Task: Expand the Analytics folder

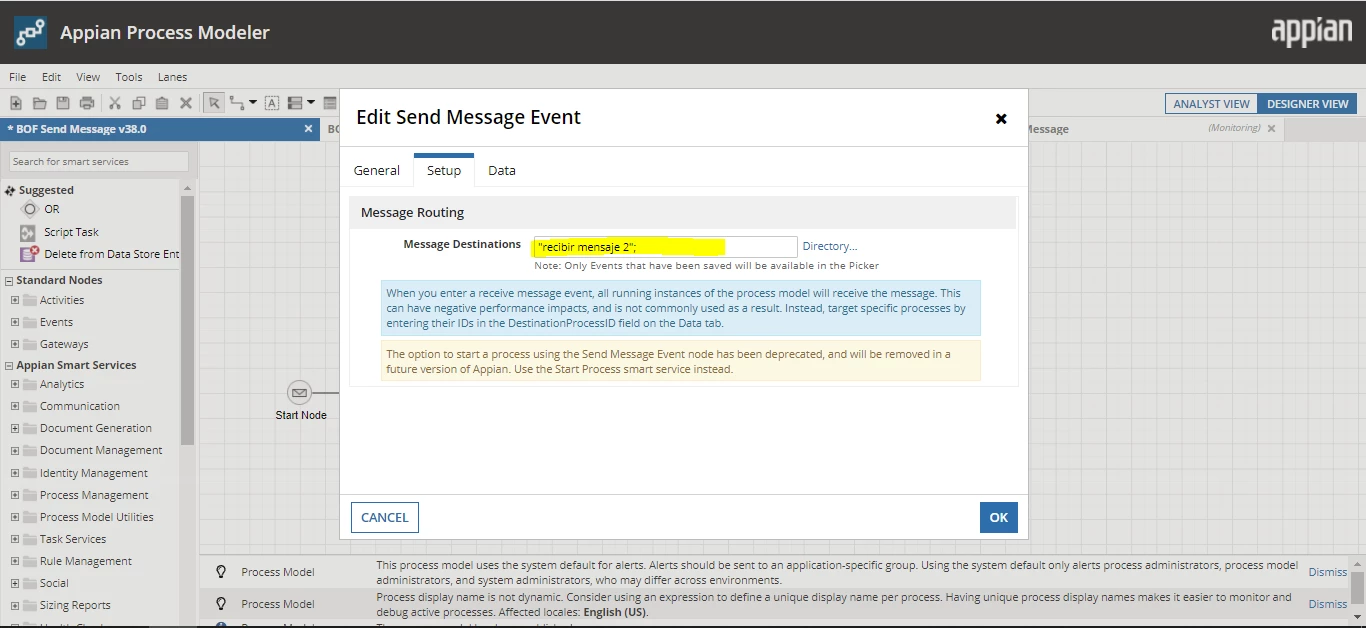Action: (15, 384)
